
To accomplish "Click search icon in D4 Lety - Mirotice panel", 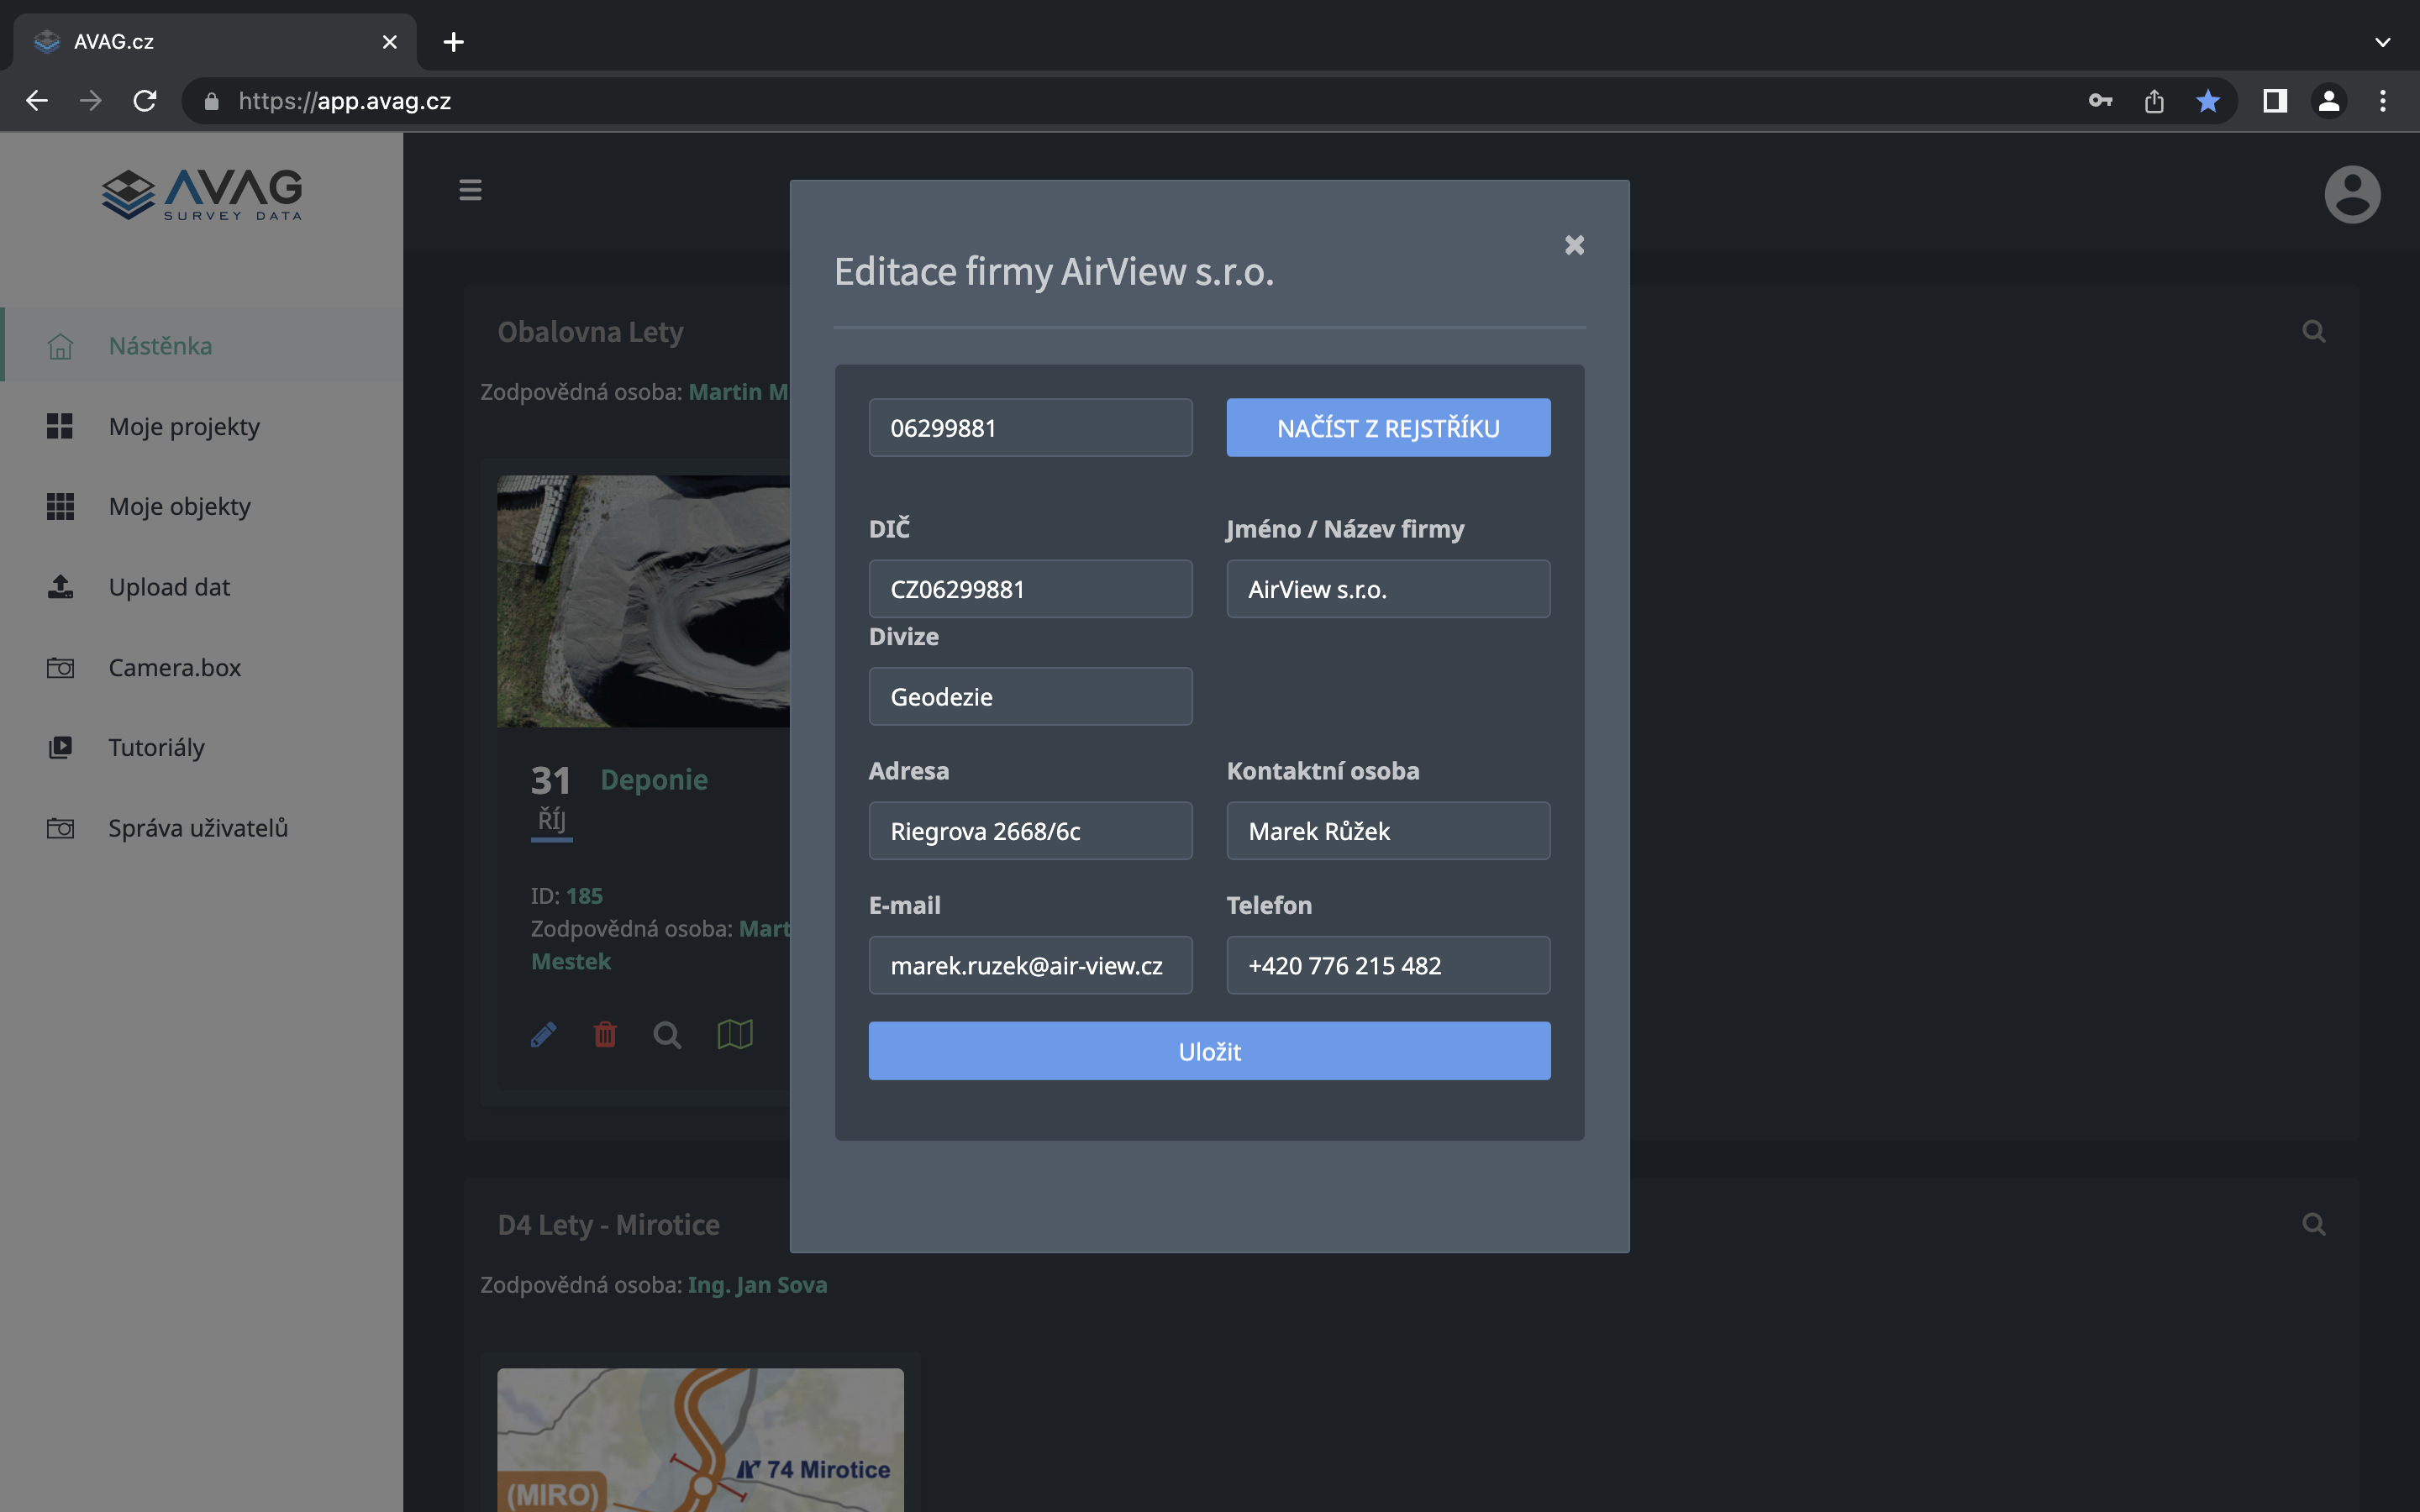I will [2313, 1224].
